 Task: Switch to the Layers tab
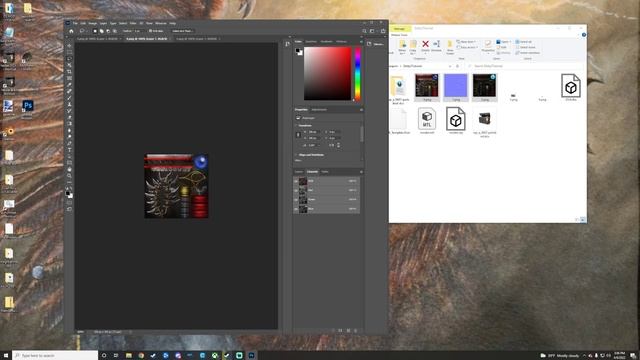pos(299,172)
